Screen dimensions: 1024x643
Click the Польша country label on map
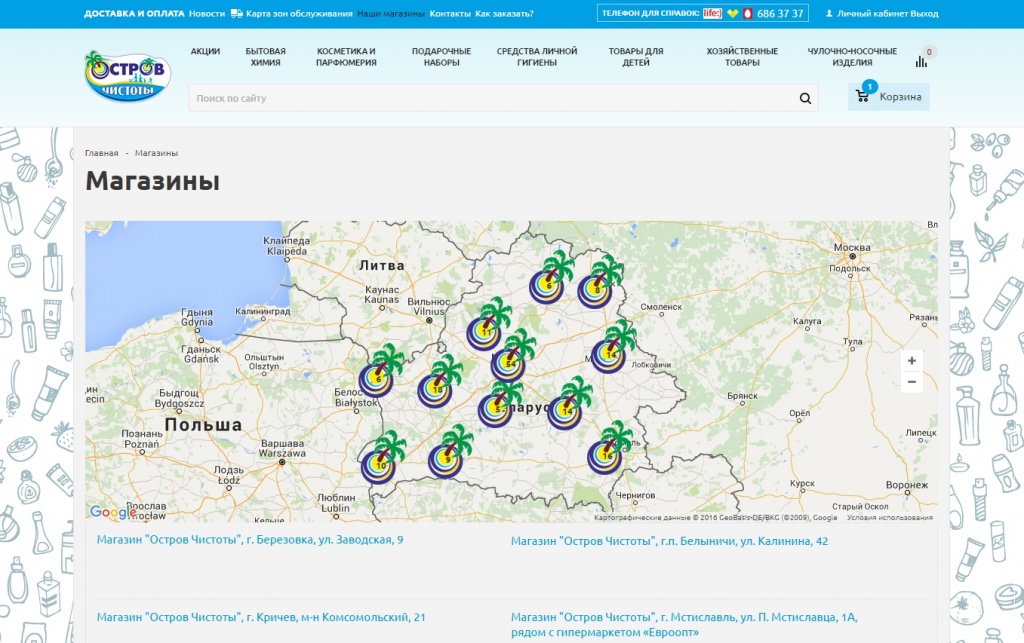pos(203,425)
